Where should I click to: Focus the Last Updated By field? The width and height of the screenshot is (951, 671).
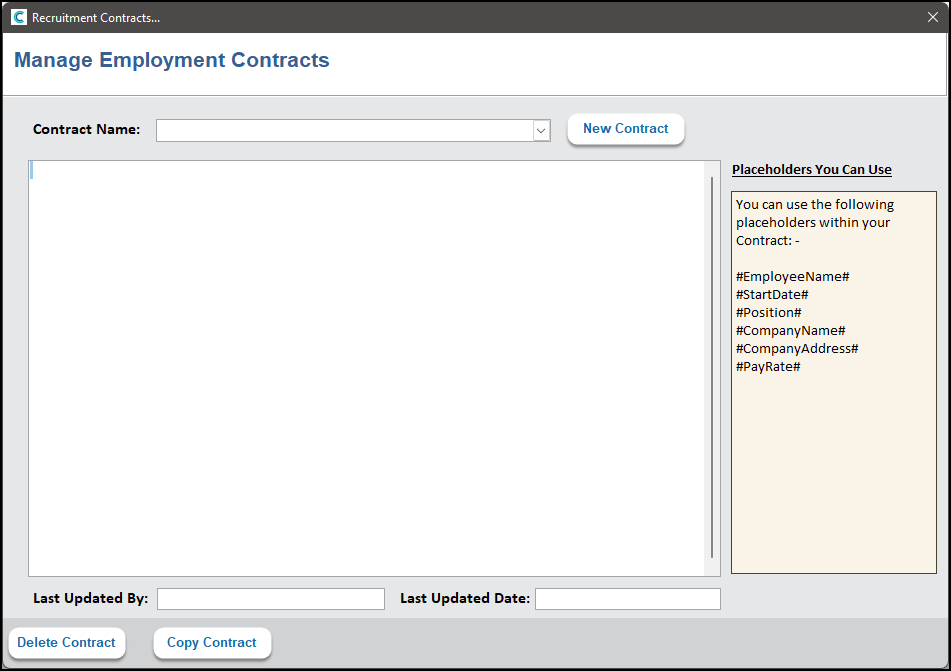(270, 599)
